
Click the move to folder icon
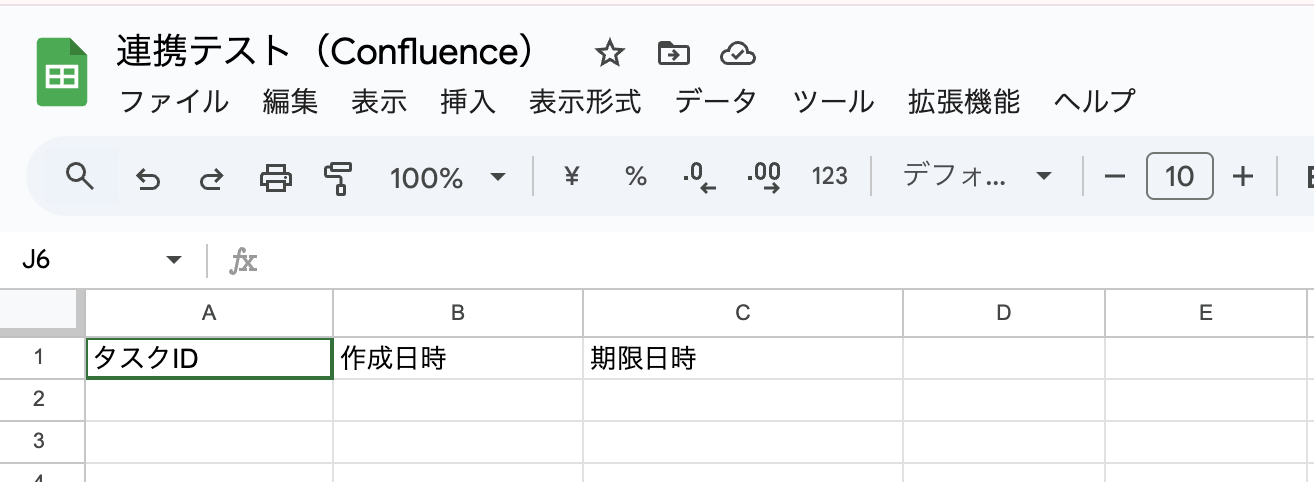click(674, 53)
